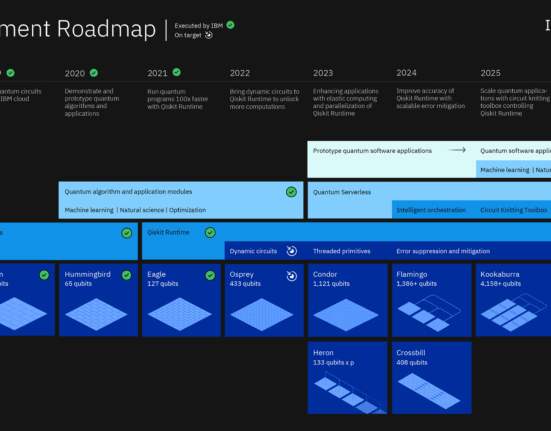Click 'Bring dynamic circuits to Qiskit Runtime' description
551x431 pixels.
point(265,99)
